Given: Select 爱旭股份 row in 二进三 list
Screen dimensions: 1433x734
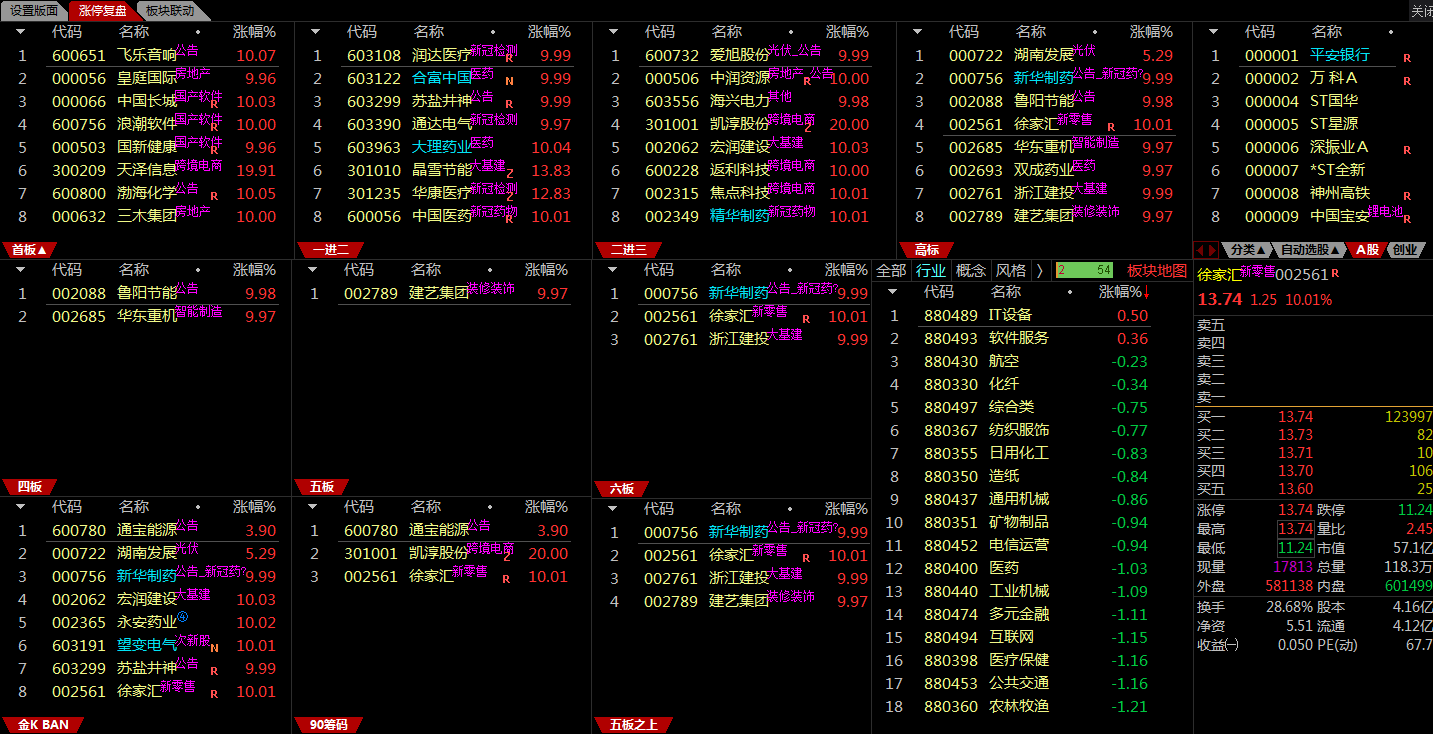Looking at the screenshot, I should (x=742, y=55).
